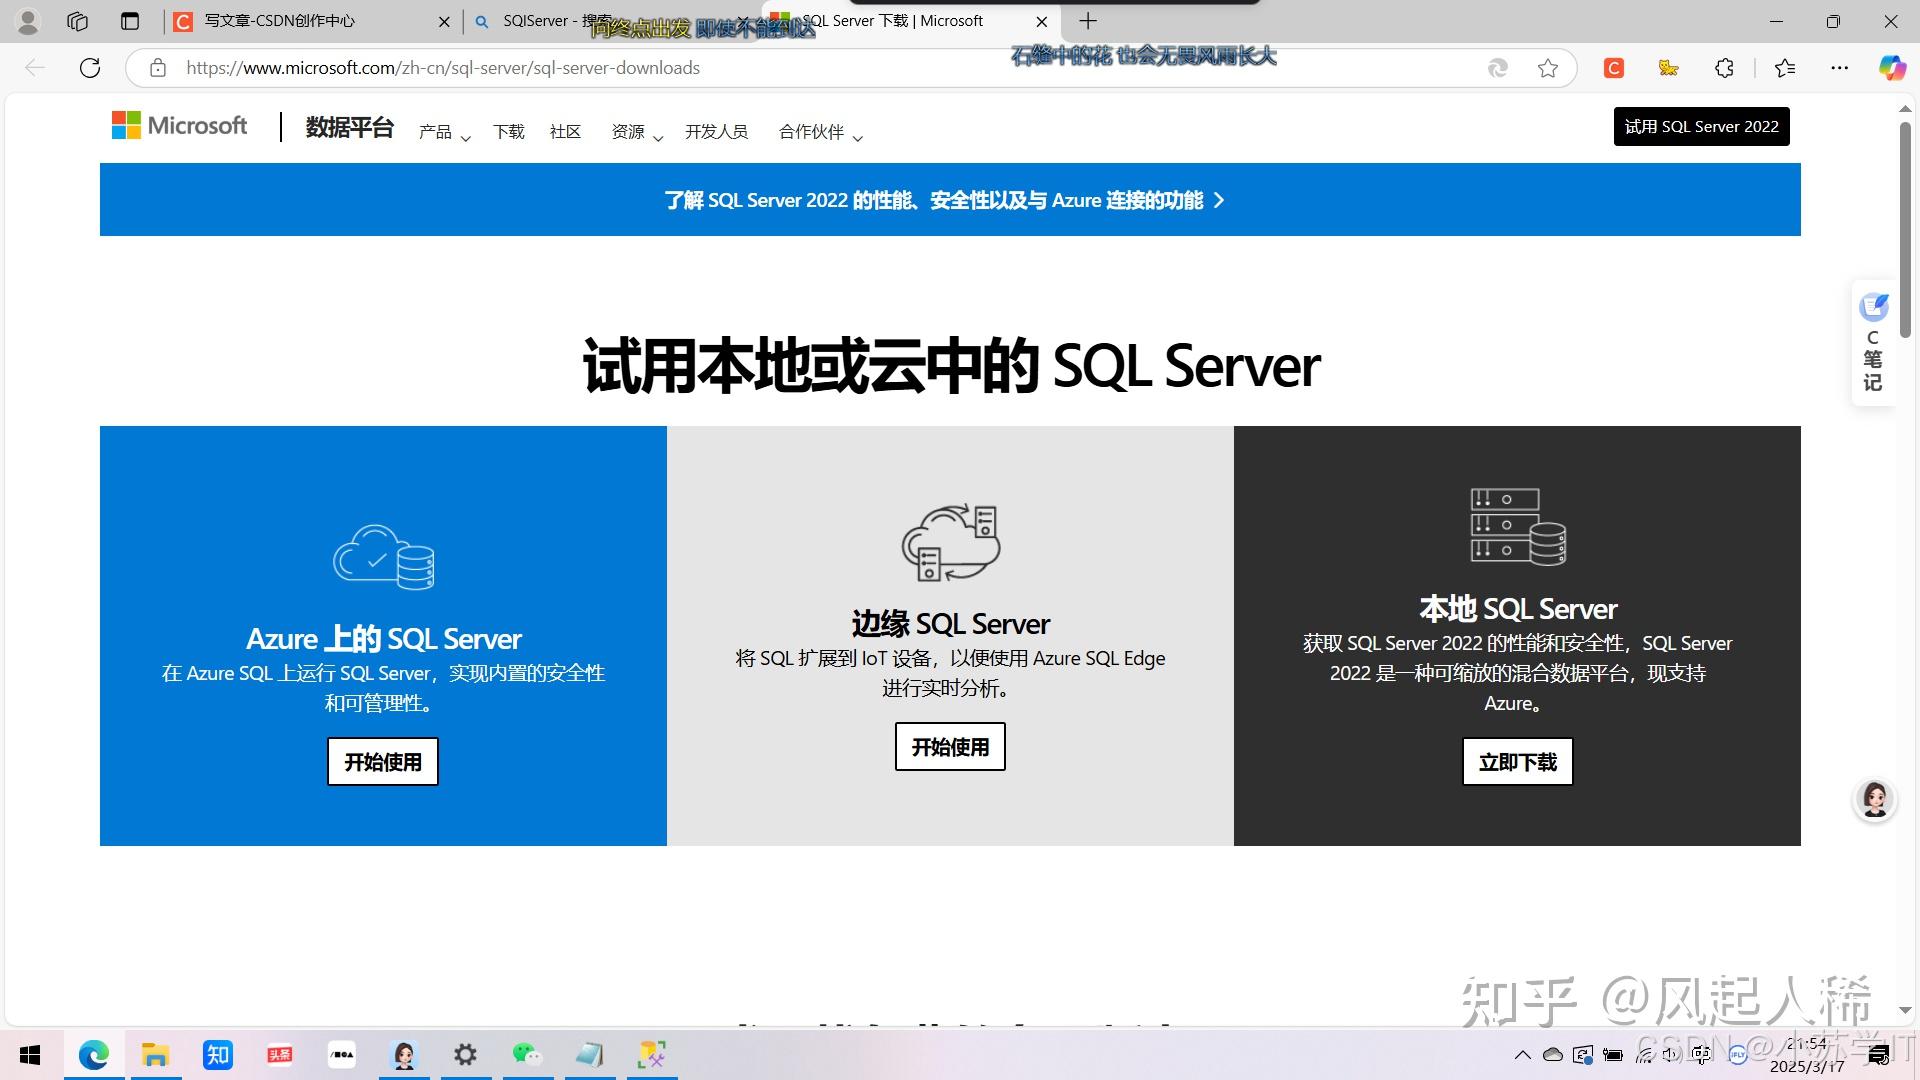Open the Favorites list icon

[x=1786, y=68]
